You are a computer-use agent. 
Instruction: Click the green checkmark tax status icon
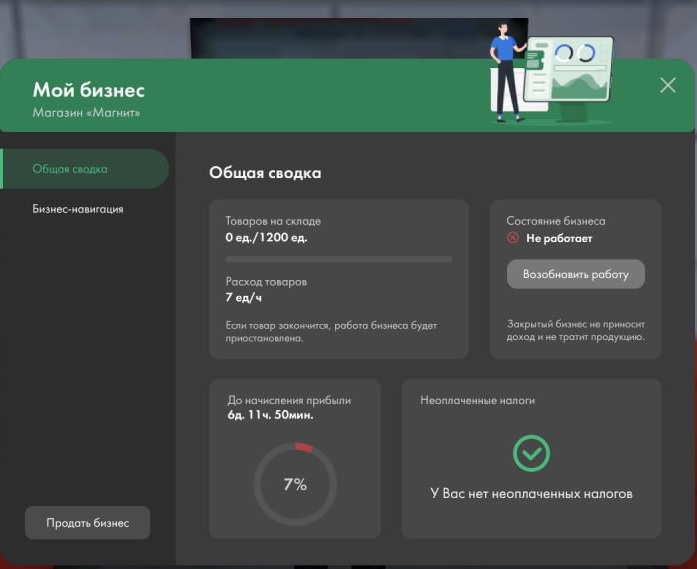click(531, 454)
